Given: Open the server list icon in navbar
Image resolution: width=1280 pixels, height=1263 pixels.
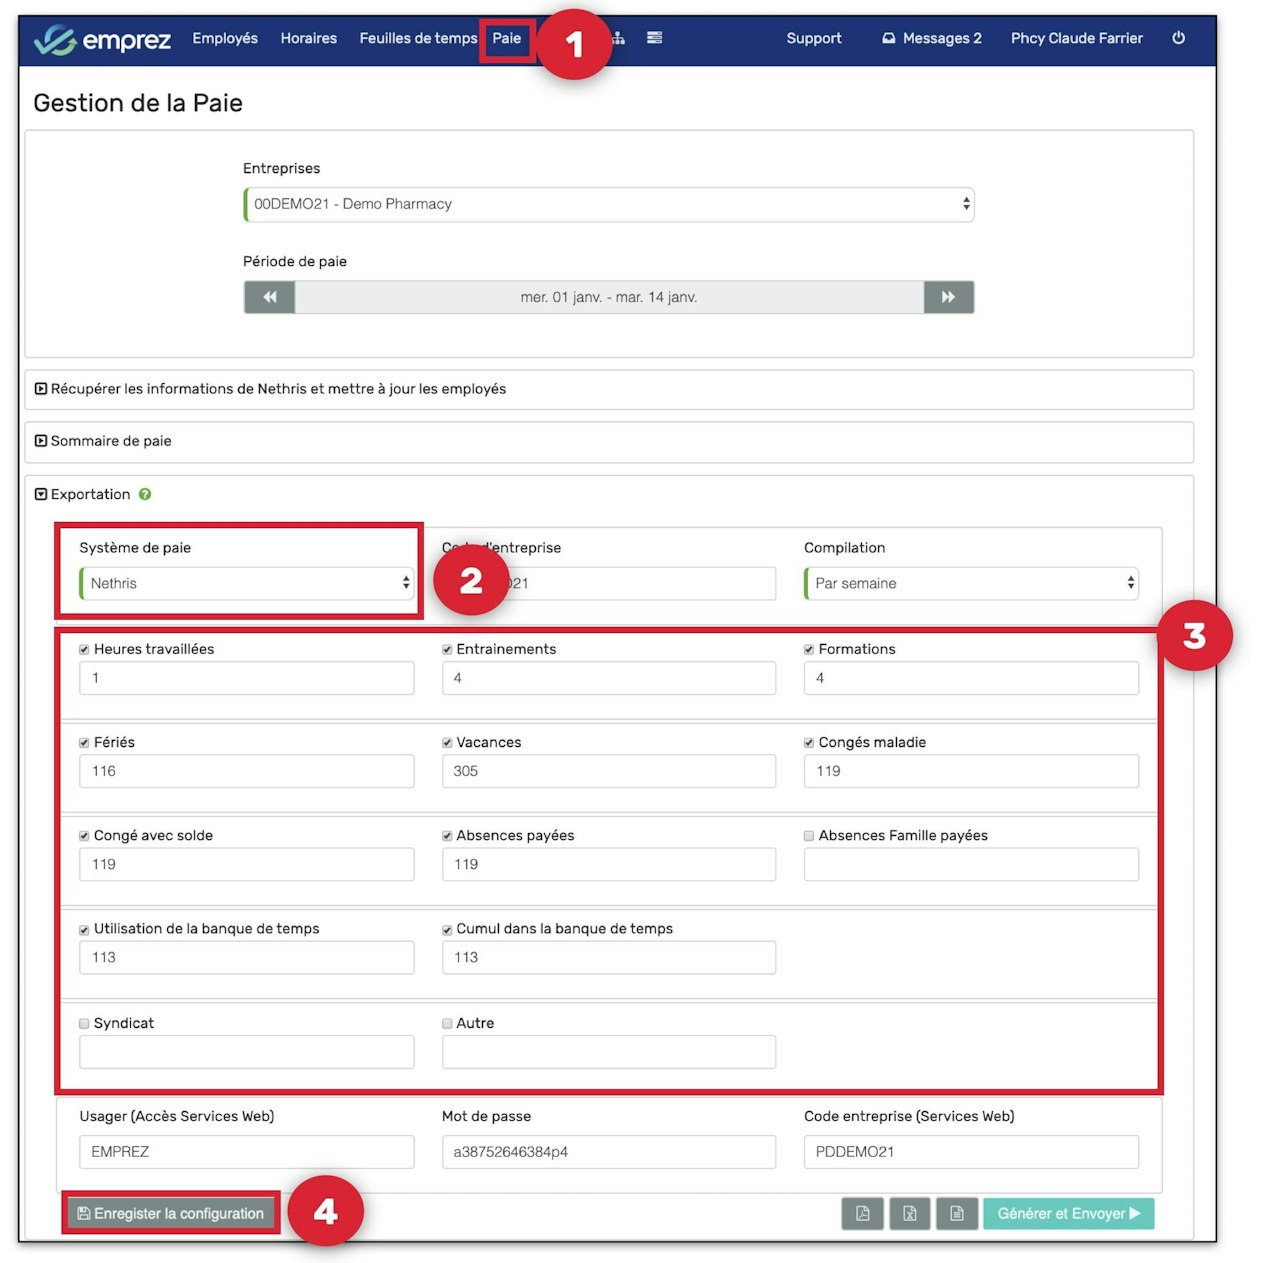Looking at the screenshot, I should pos(655,38).
